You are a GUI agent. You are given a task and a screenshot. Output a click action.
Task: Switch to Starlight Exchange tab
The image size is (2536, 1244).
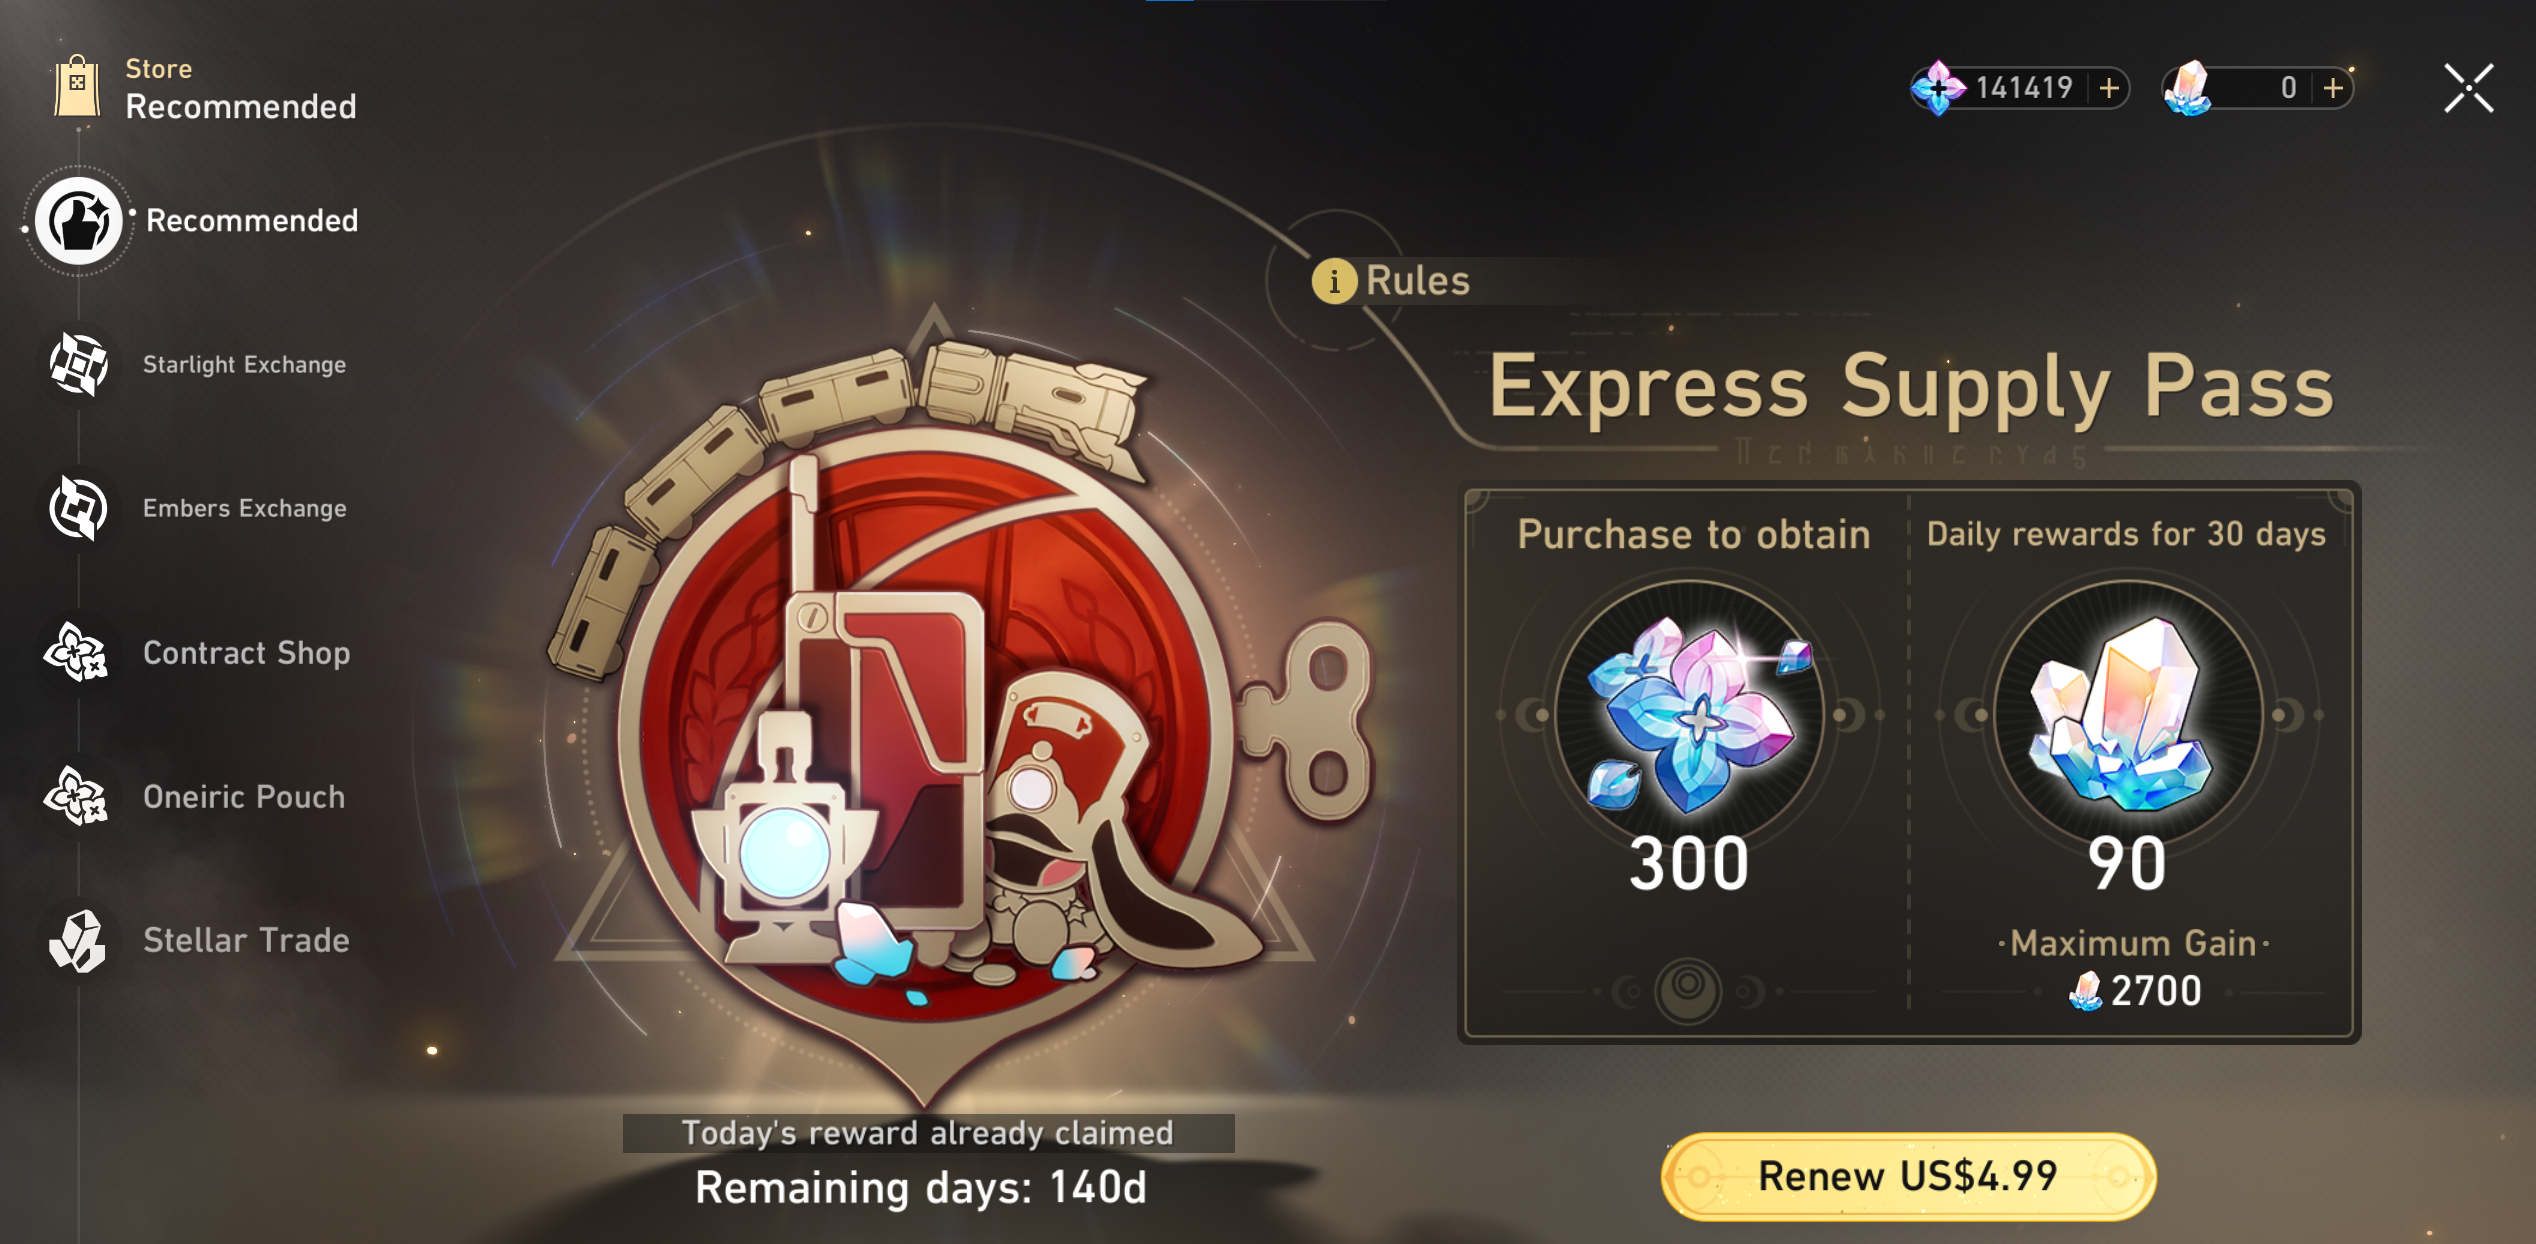(244, 365)
